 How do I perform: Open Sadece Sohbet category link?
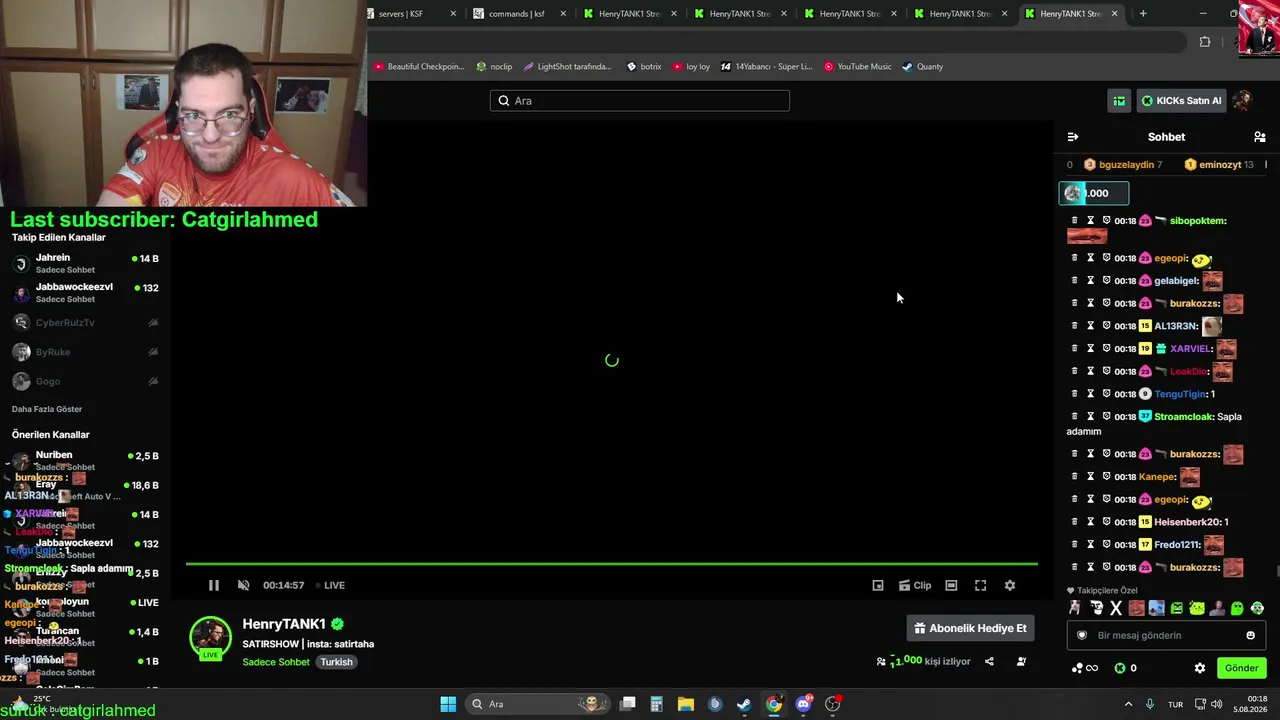coord(276,662)
